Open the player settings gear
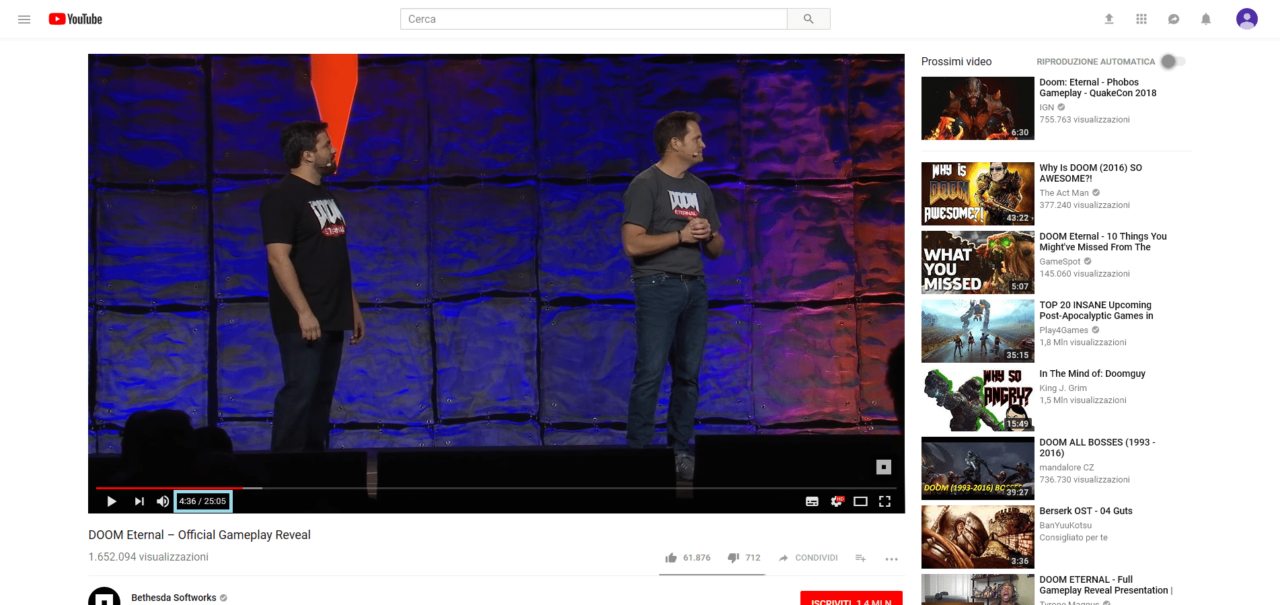1280x605 pixels. pyautogui.click(x=837, y=501)
